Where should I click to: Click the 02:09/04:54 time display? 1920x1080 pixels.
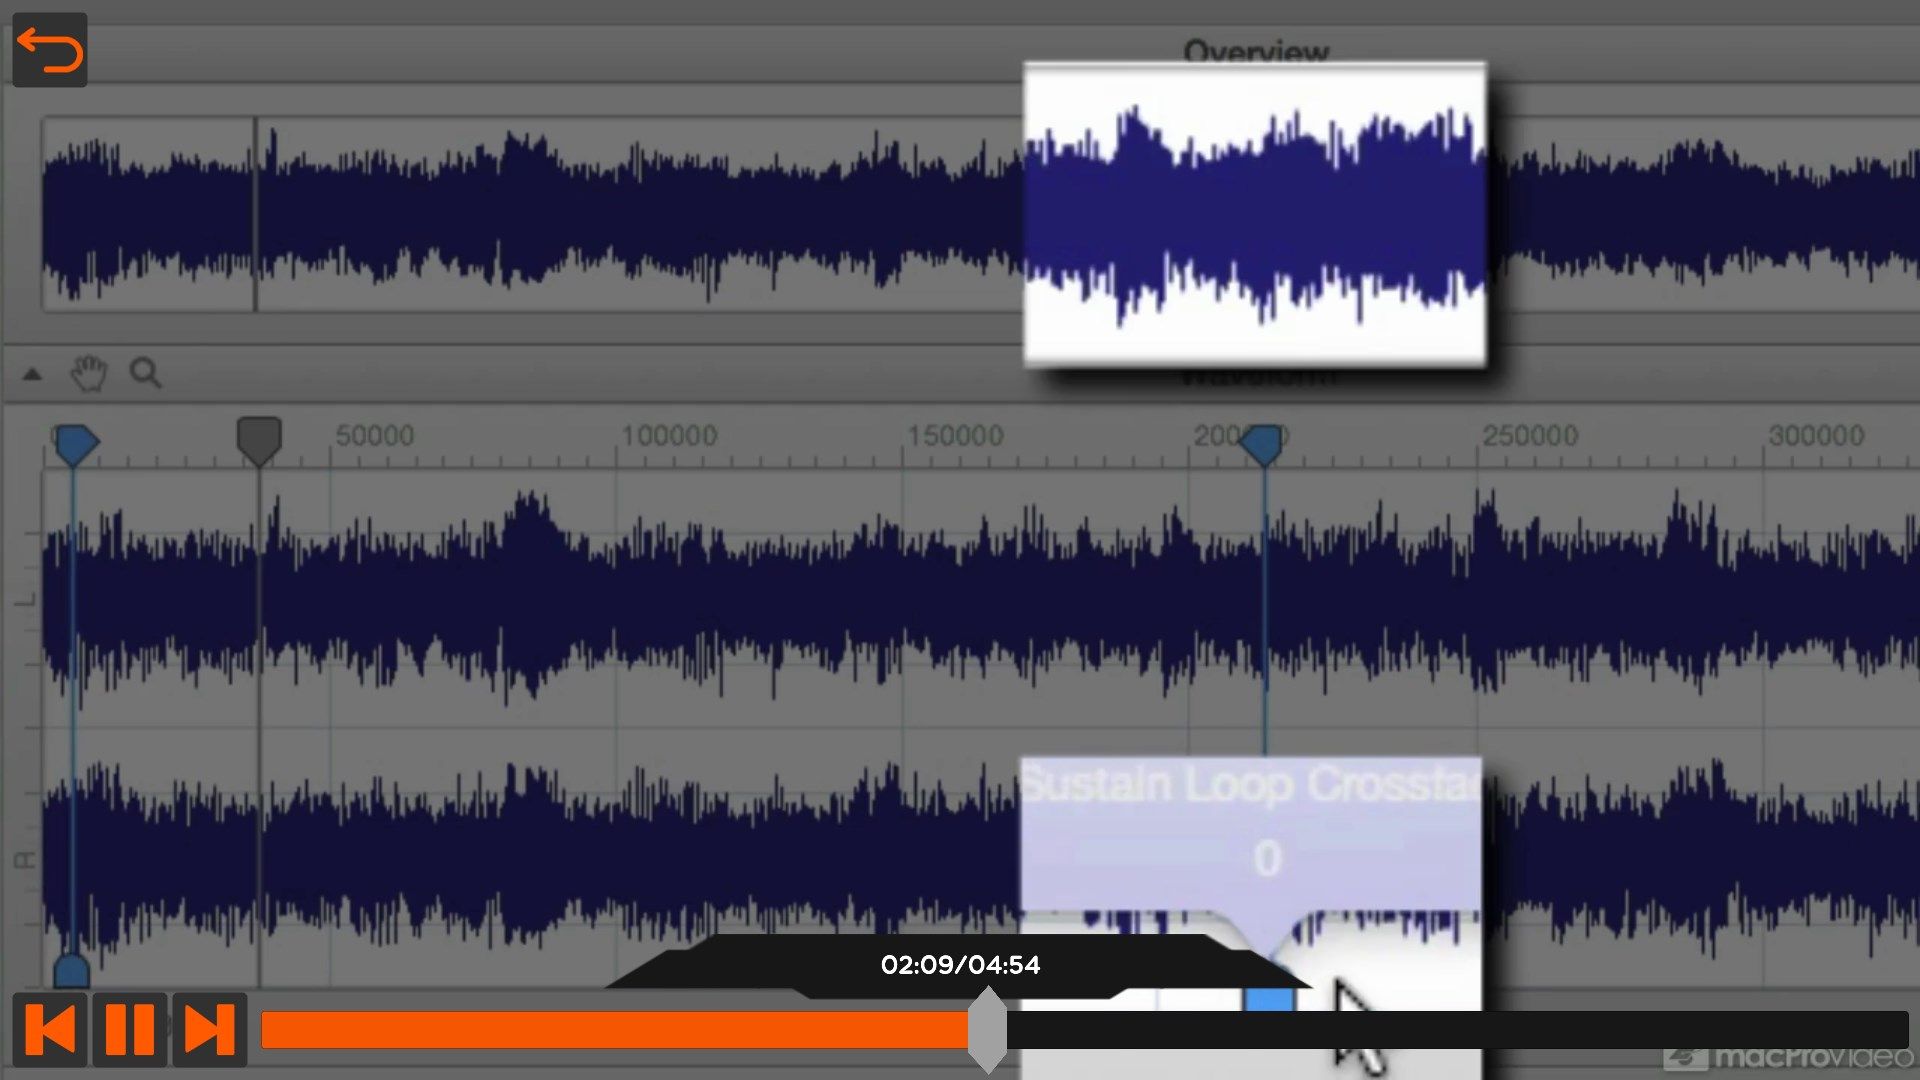pyautogui.click(x=960, y=965)
